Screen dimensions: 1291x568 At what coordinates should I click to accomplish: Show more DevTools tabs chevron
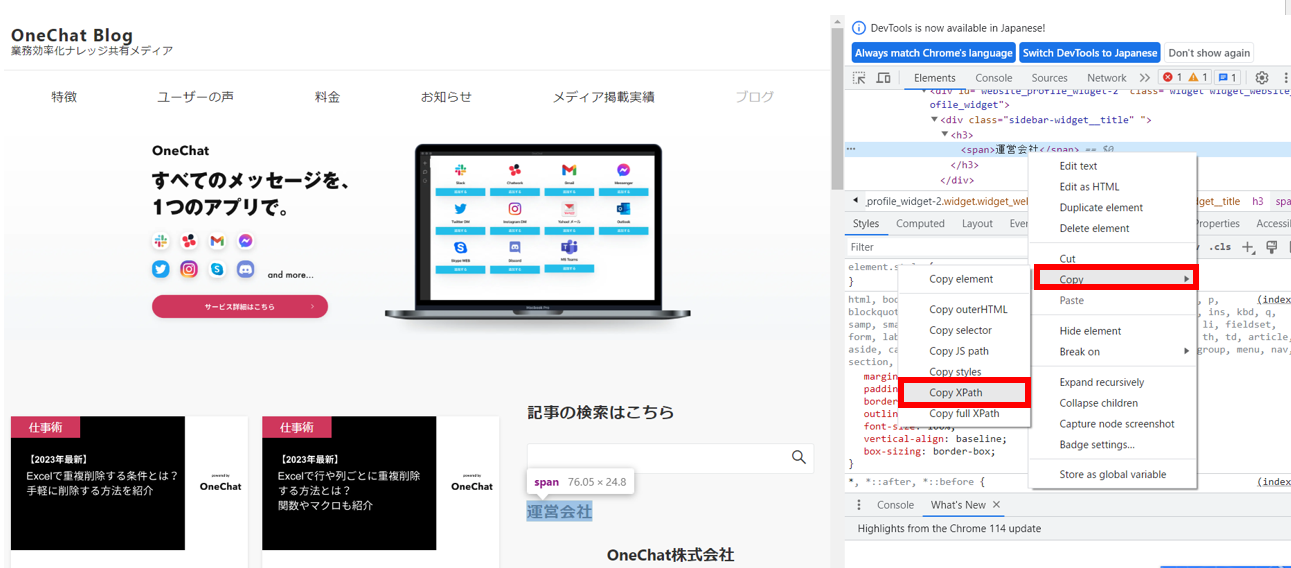tap(1145, 78)
